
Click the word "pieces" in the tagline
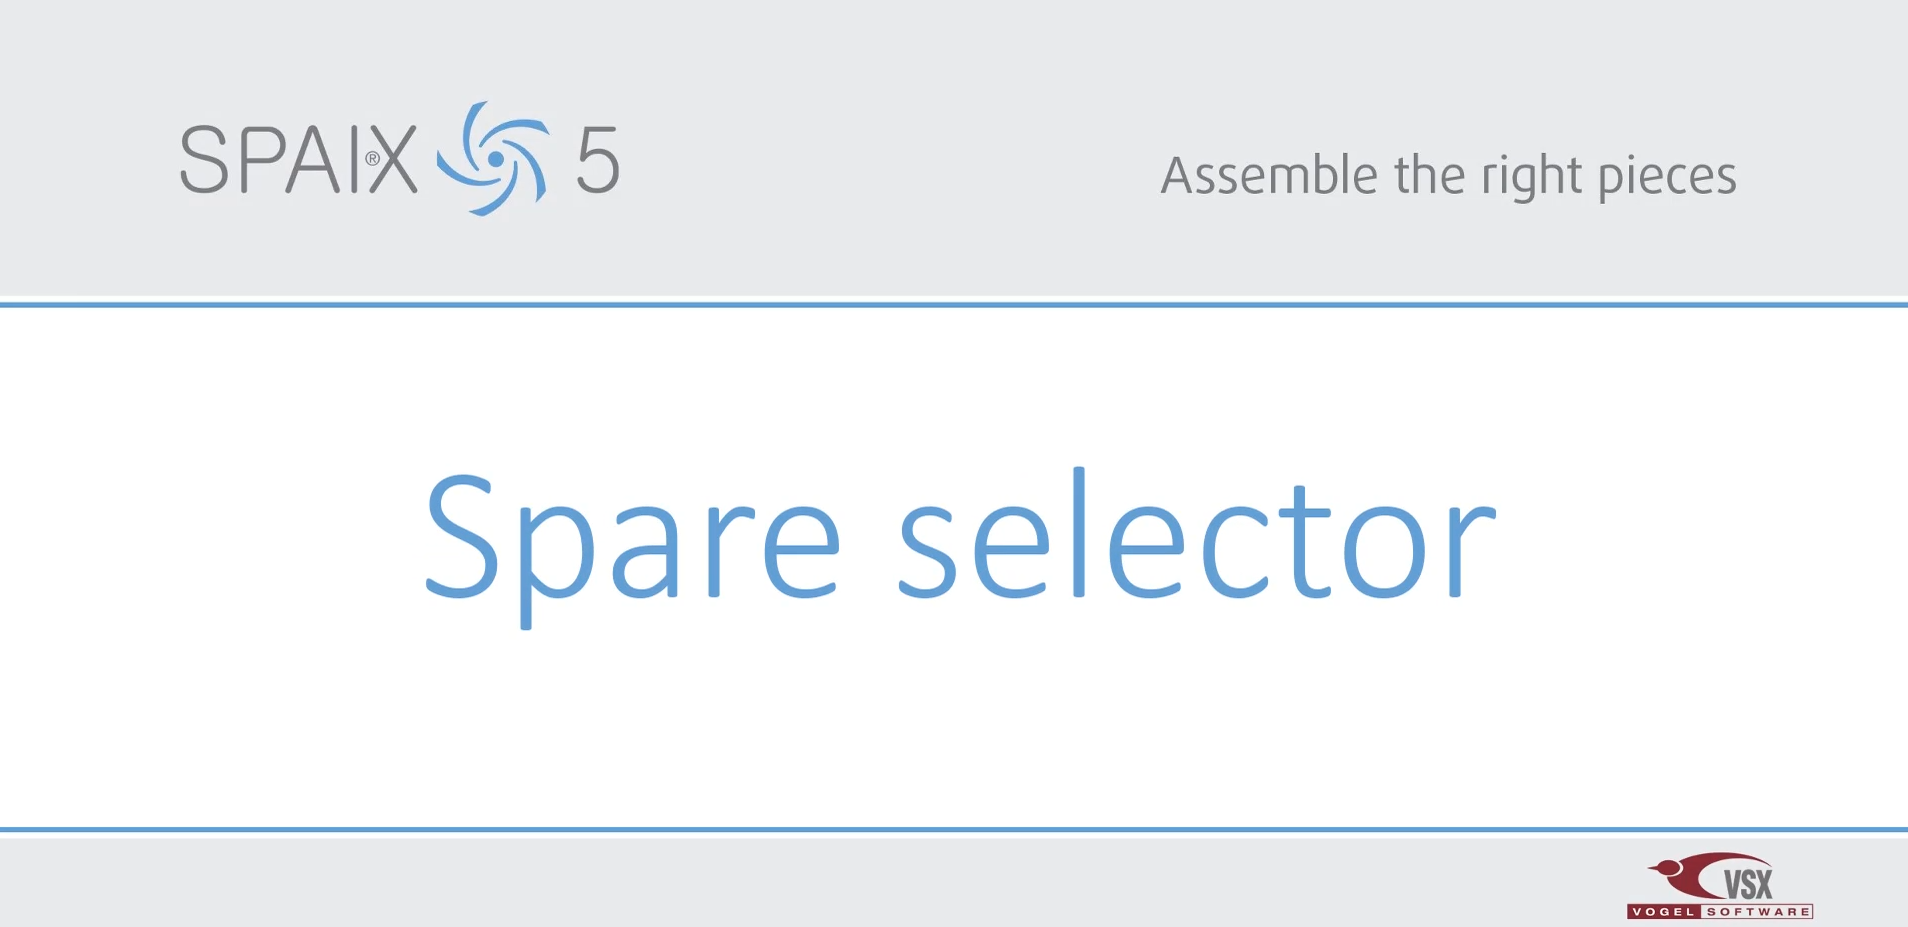pyautogui.click(x=1667, y=178)
